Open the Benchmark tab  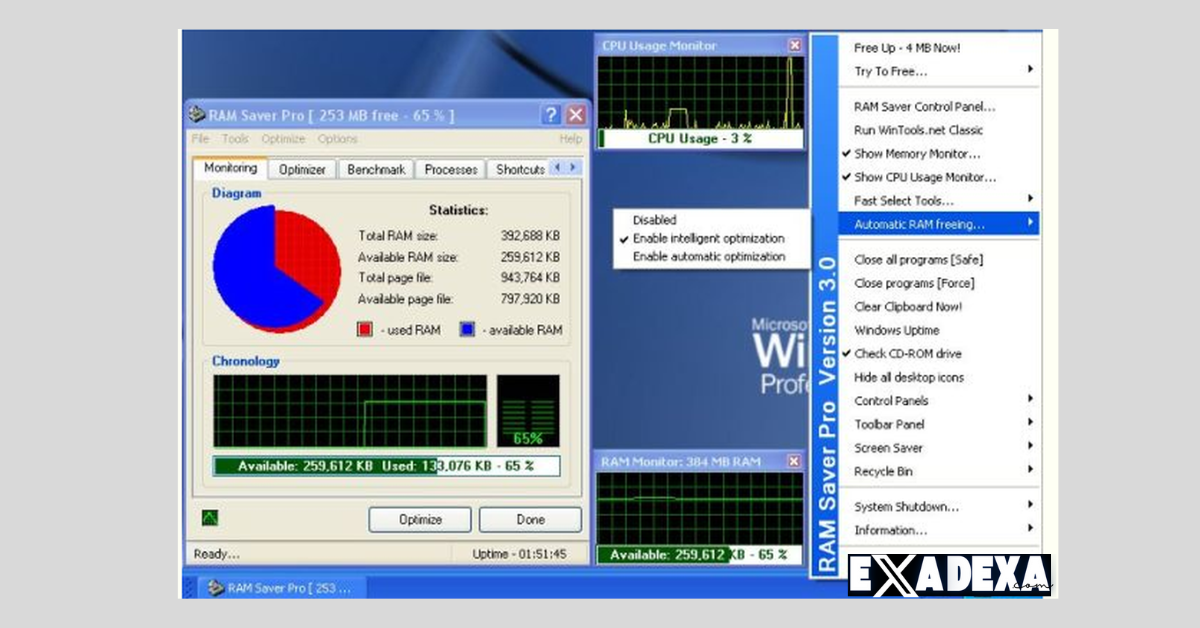coord(375,169)
